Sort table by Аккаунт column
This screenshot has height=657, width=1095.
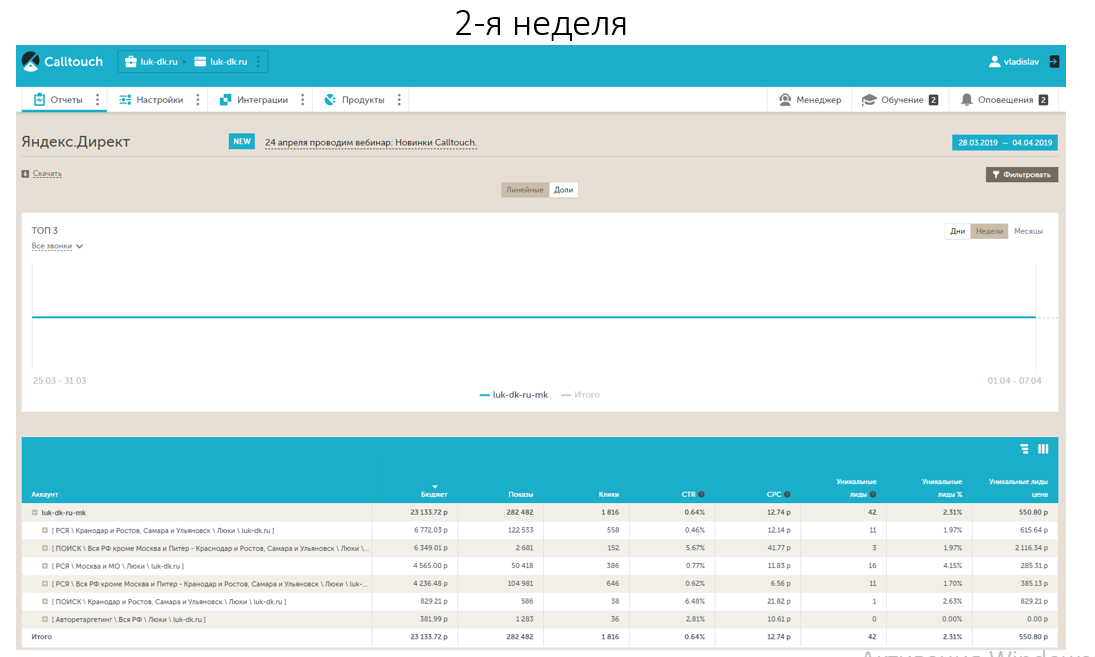pos(45,494)
